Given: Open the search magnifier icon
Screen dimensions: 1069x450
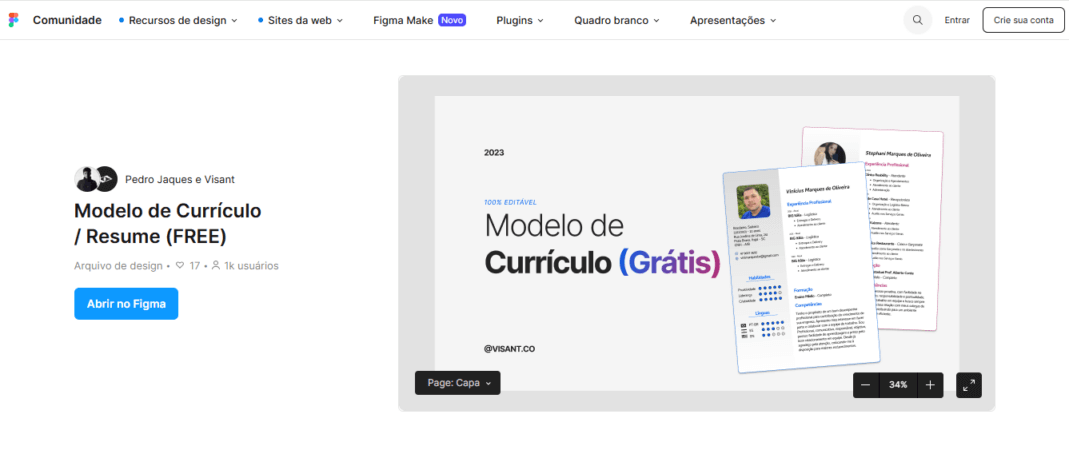Looking at the screenshot, I should click(x=918, y=20).
